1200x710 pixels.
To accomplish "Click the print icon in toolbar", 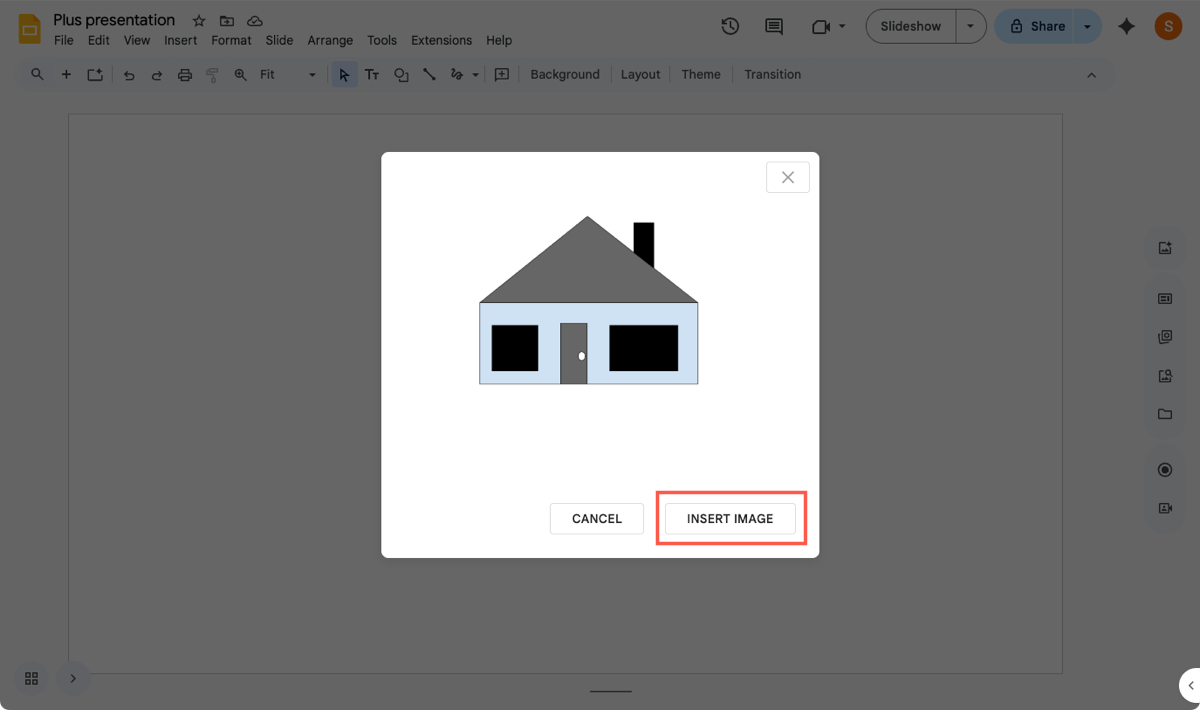I will [x=184, y=75].
